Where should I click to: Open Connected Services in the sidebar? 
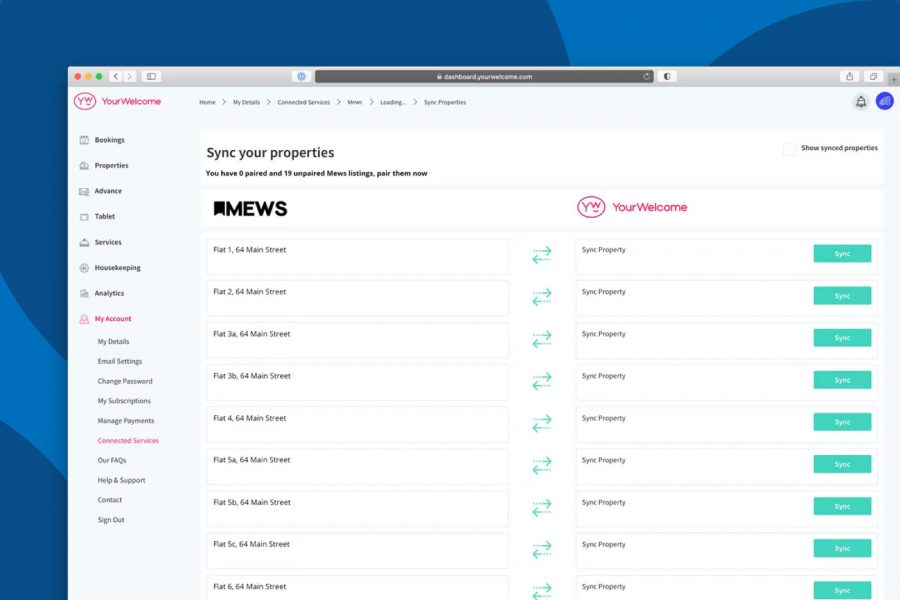[128, 441]
